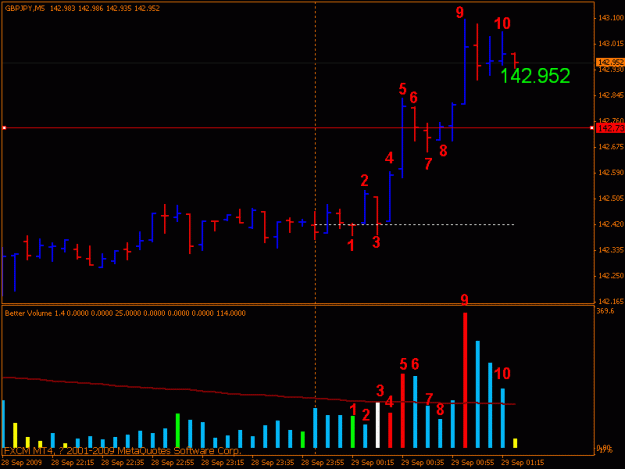Click the 142.250 price axis label

pyautogui.click(x=611, y=276)
